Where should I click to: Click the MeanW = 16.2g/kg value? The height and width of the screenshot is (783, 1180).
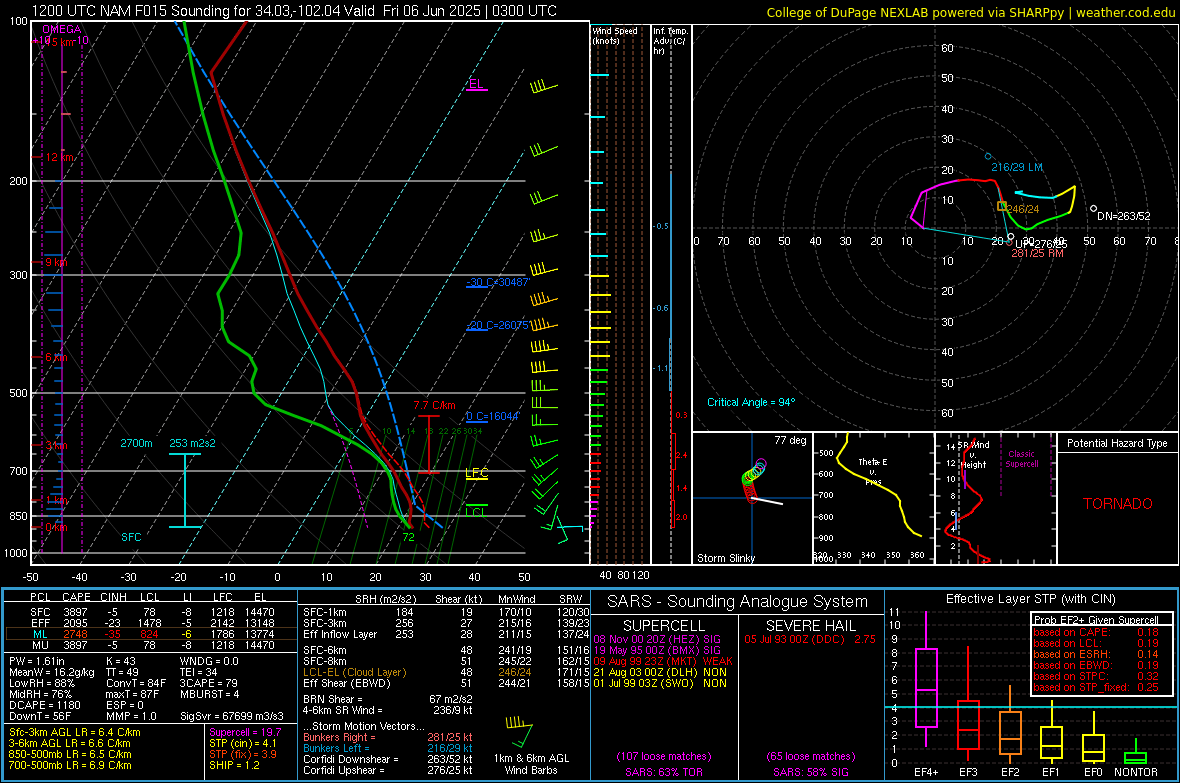click(52, 672)
